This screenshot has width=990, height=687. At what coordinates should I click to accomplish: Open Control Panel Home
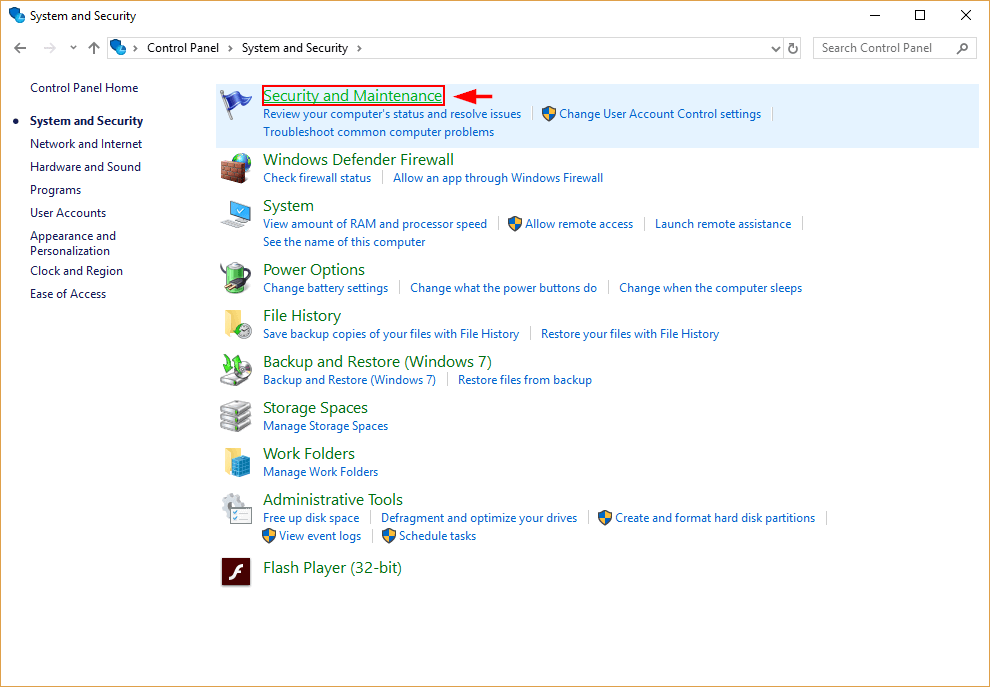pyautogui.click(x=84, y=88)
